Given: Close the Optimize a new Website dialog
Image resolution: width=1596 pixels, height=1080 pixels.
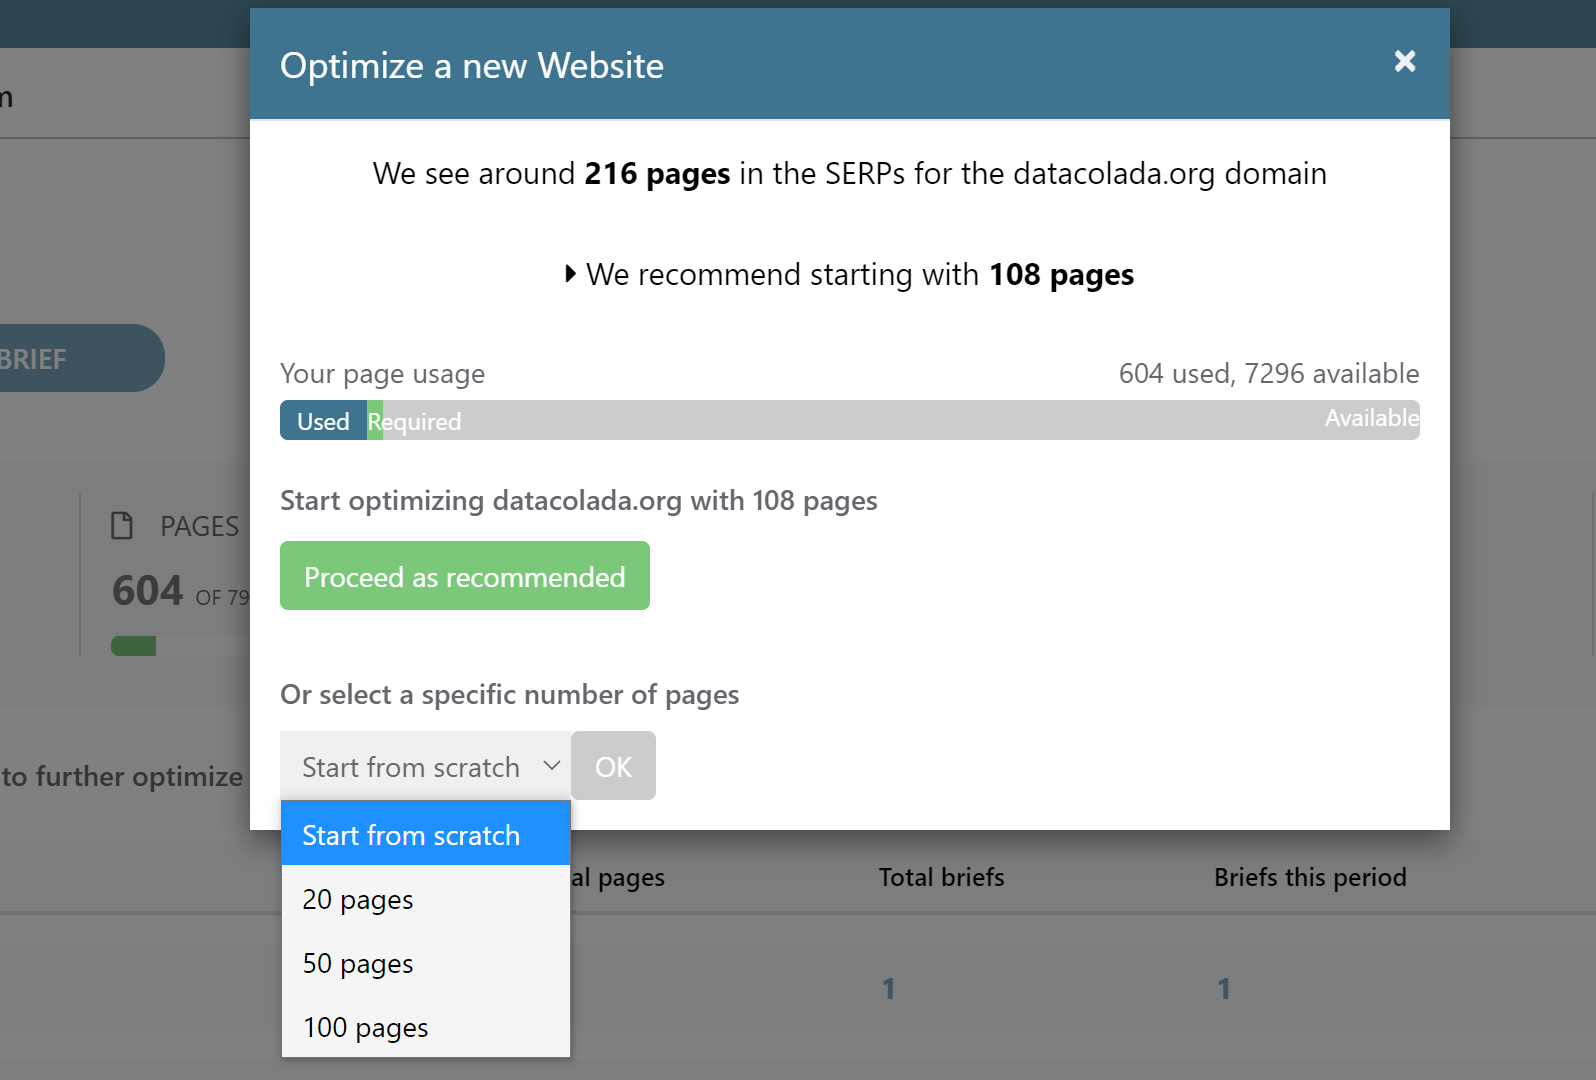Looking at the screenshot, I should [1405, 61].
